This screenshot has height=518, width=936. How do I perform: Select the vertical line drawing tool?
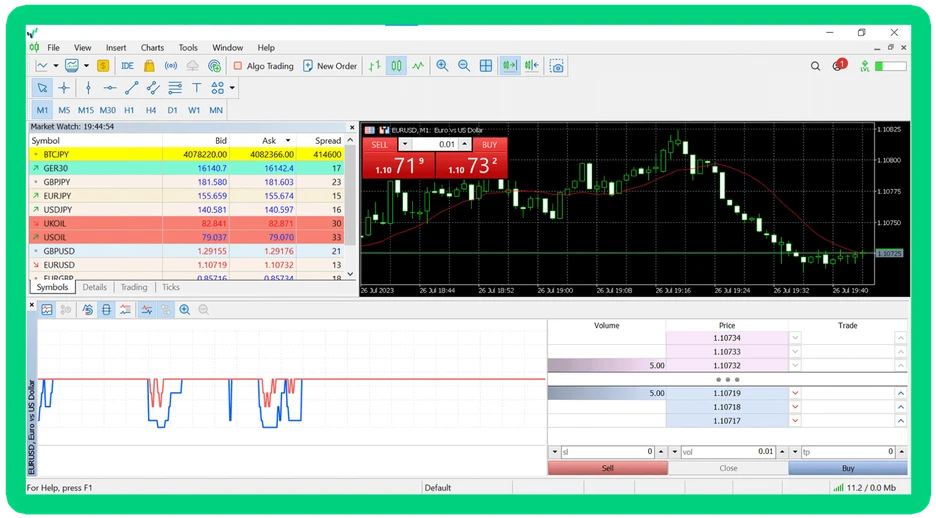point(88,88)
